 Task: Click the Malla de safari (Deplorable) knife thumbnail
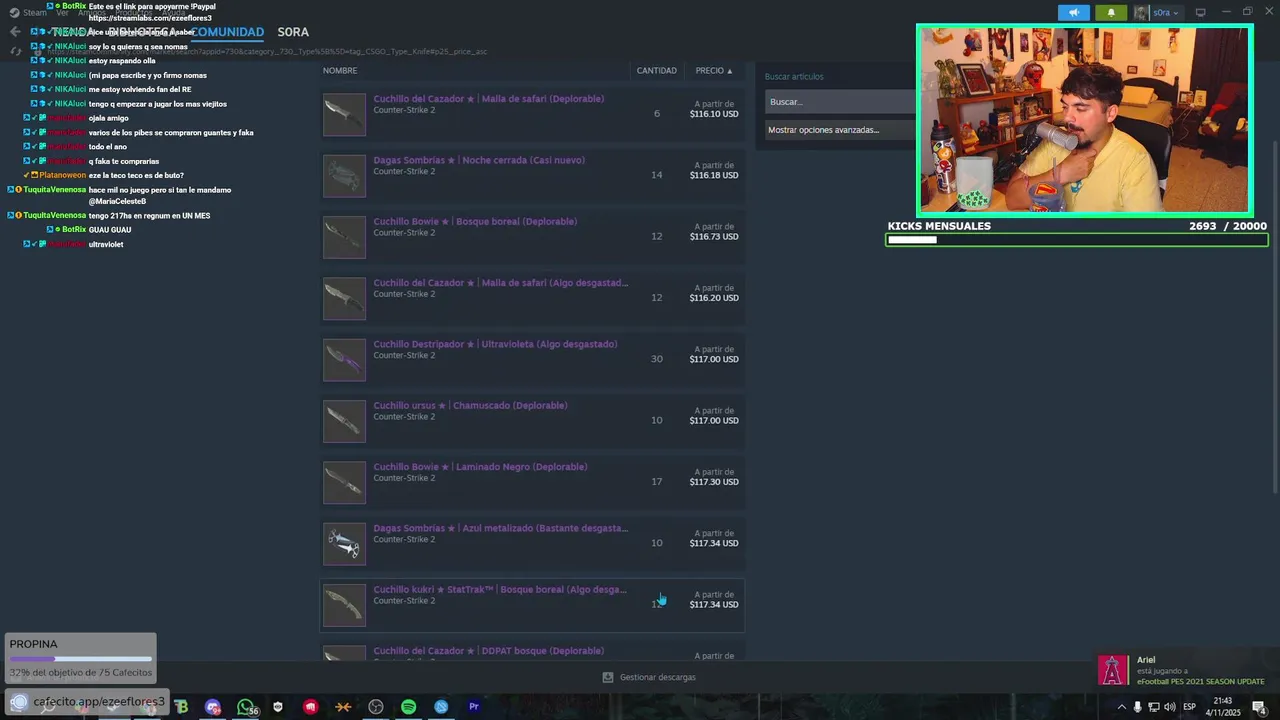pyautogui.click(x=345, y=114)
